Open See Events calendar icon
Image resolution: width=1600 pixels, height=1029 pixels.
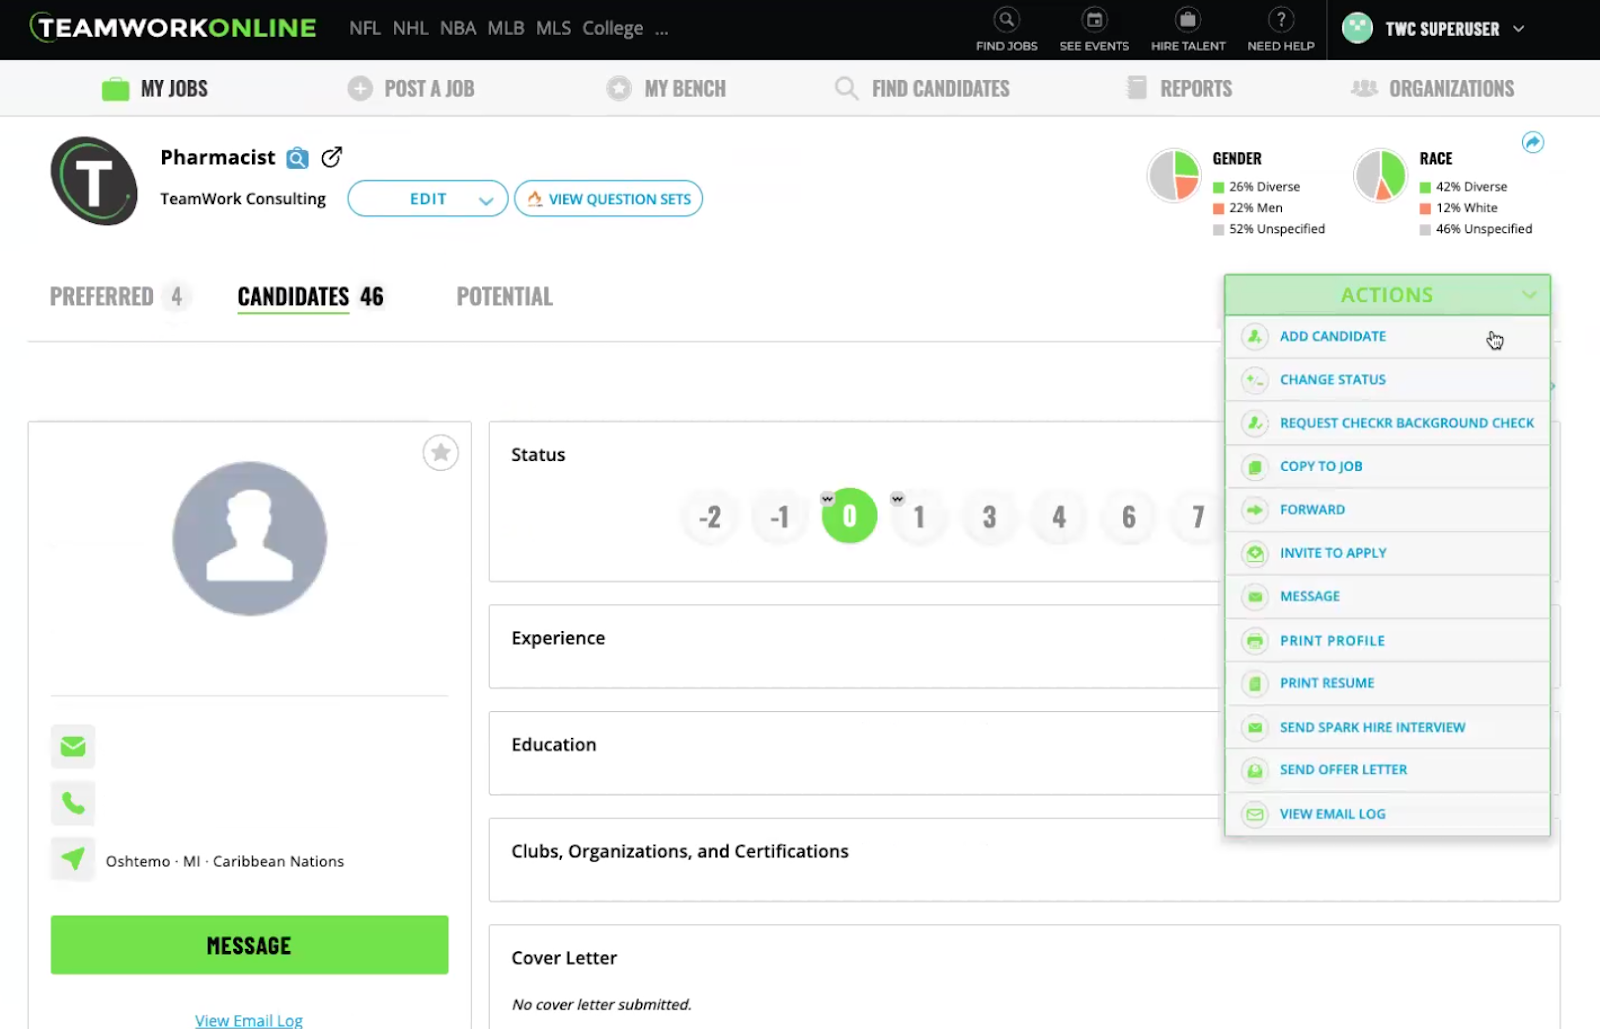click(x=1094, y=19)
